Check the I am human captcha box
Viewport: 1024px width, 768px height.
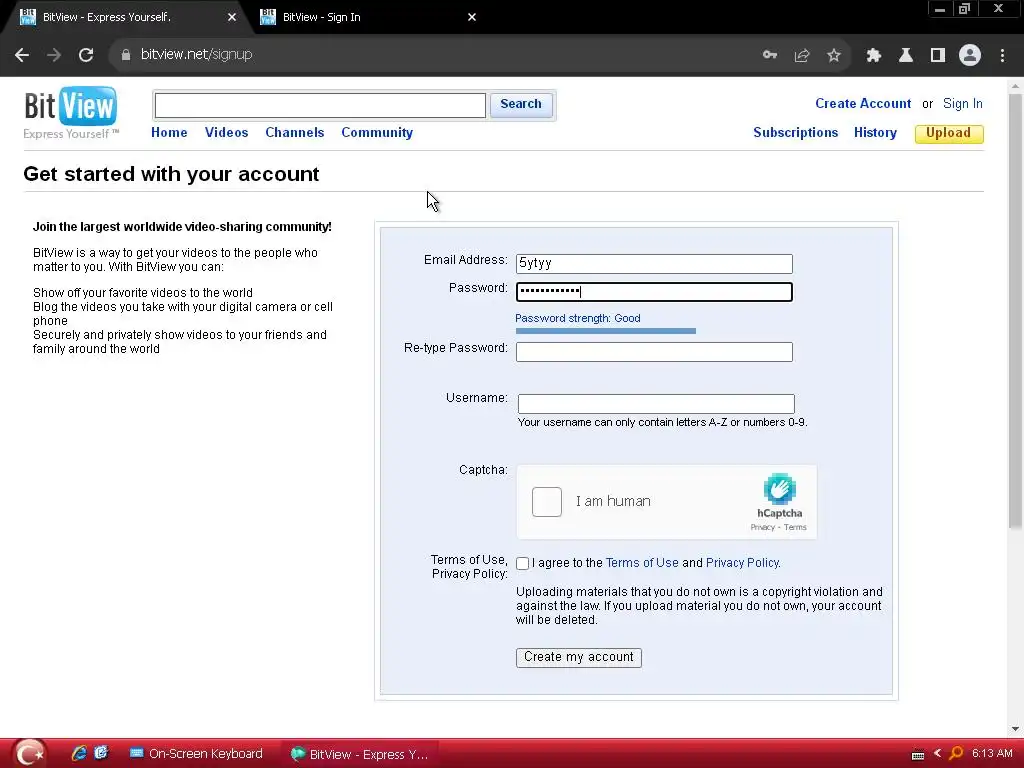(547, 502)
